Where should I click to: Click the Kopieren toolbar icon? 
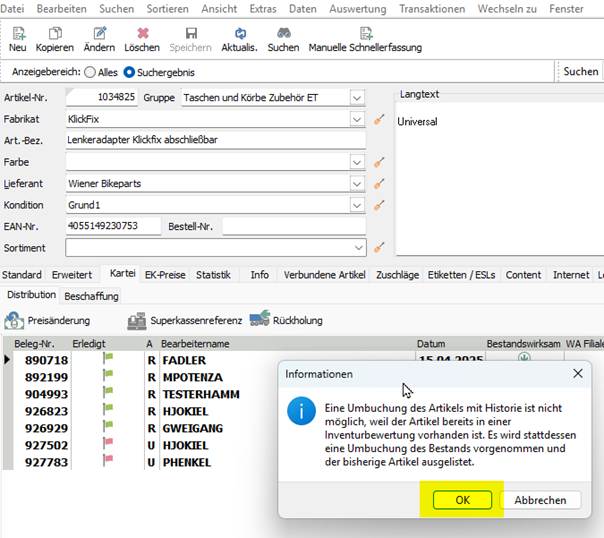click(x=54, y=34)
